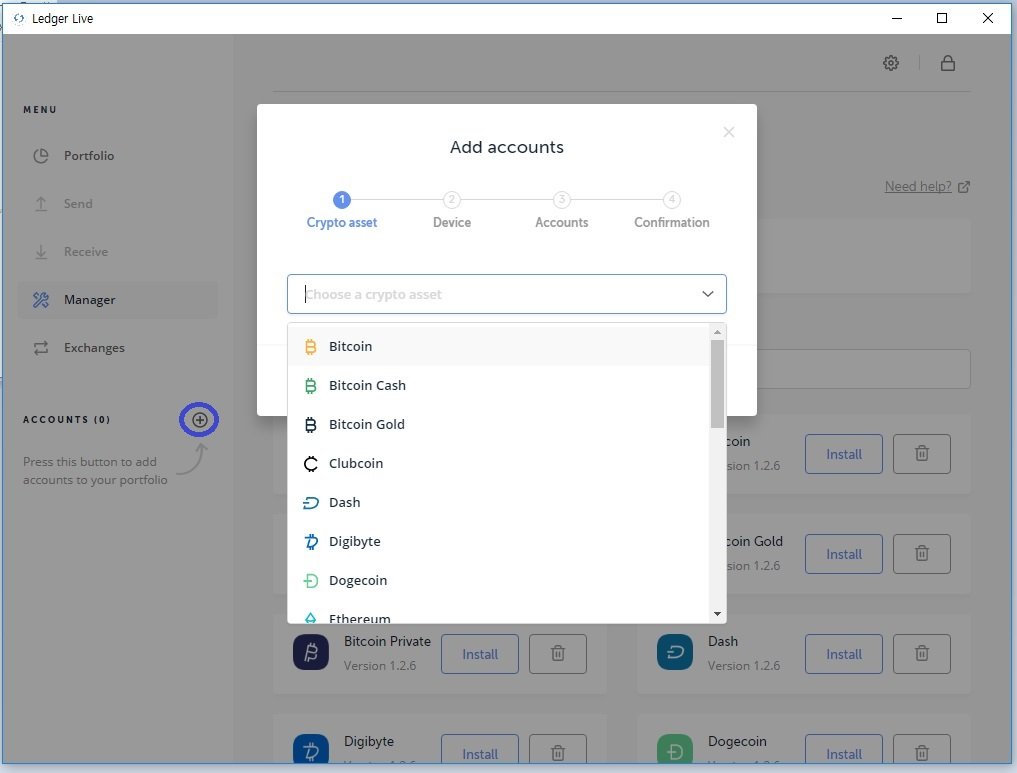Click the Exchanges swap arrows icon
Image resolution: width=1017 pixels, height=773 pixels.
coord(41,348)
